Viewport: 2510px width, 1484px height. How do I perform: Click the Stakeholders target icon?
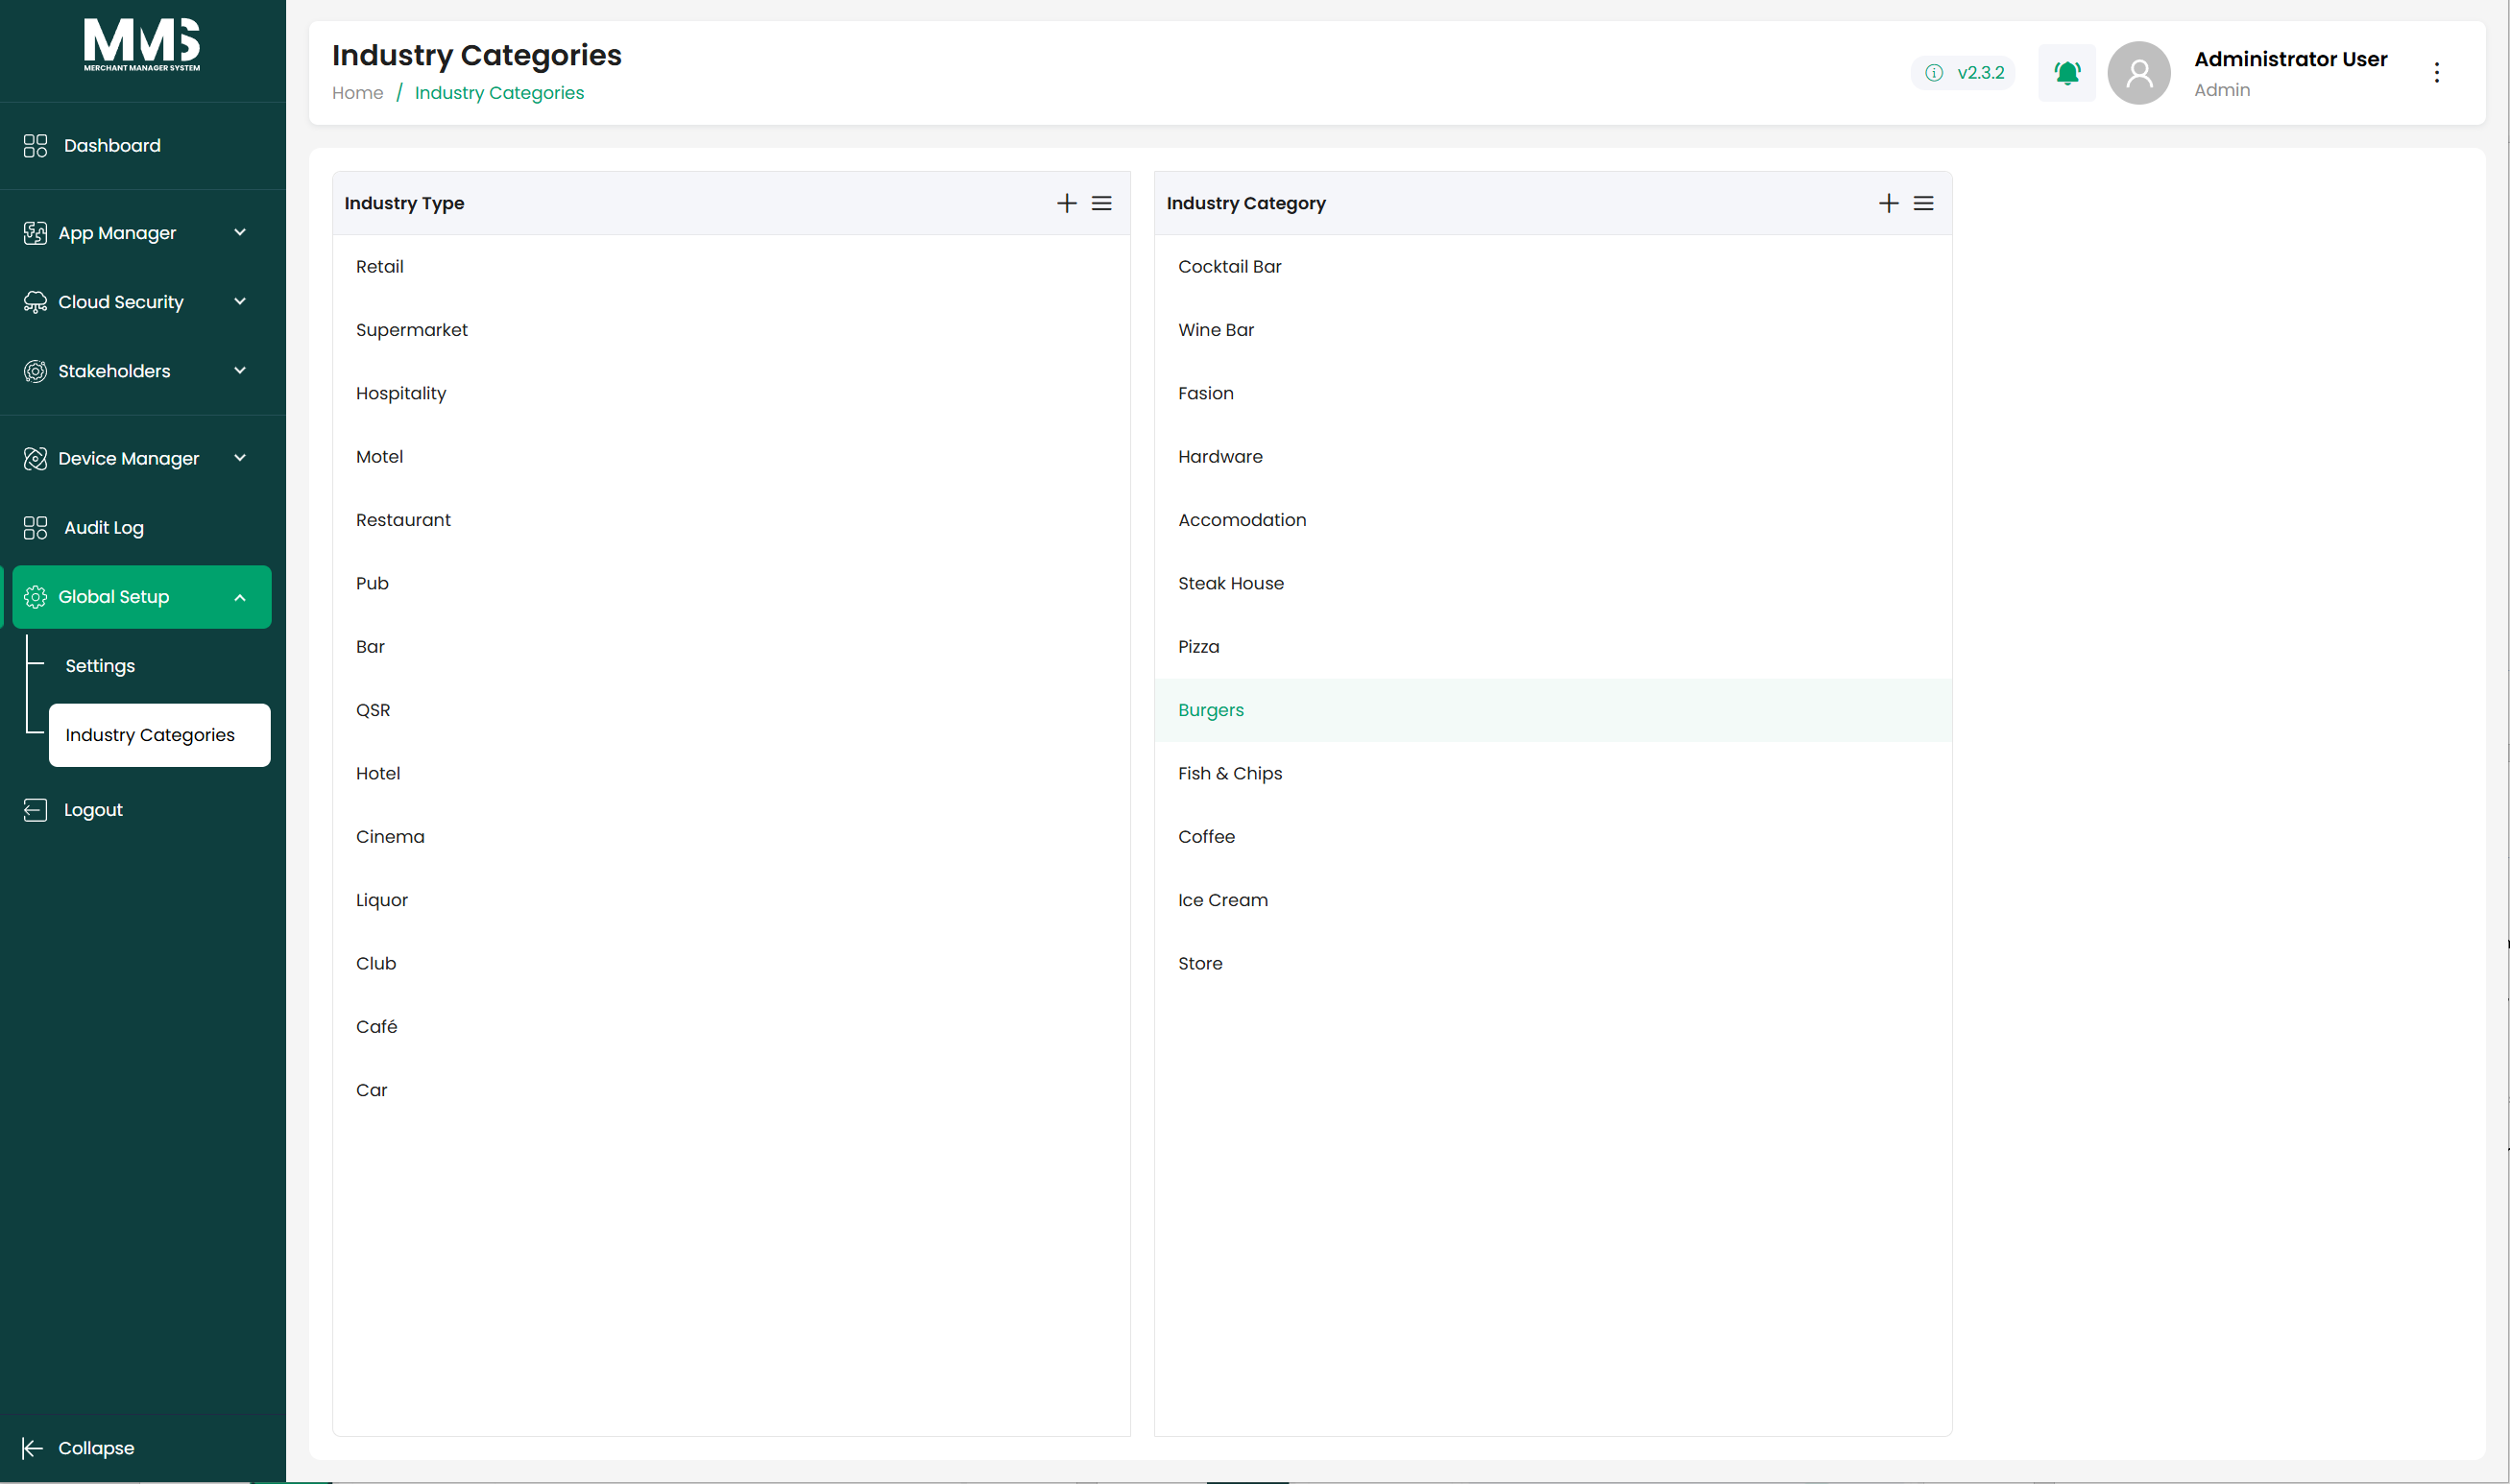click(35, 371)
